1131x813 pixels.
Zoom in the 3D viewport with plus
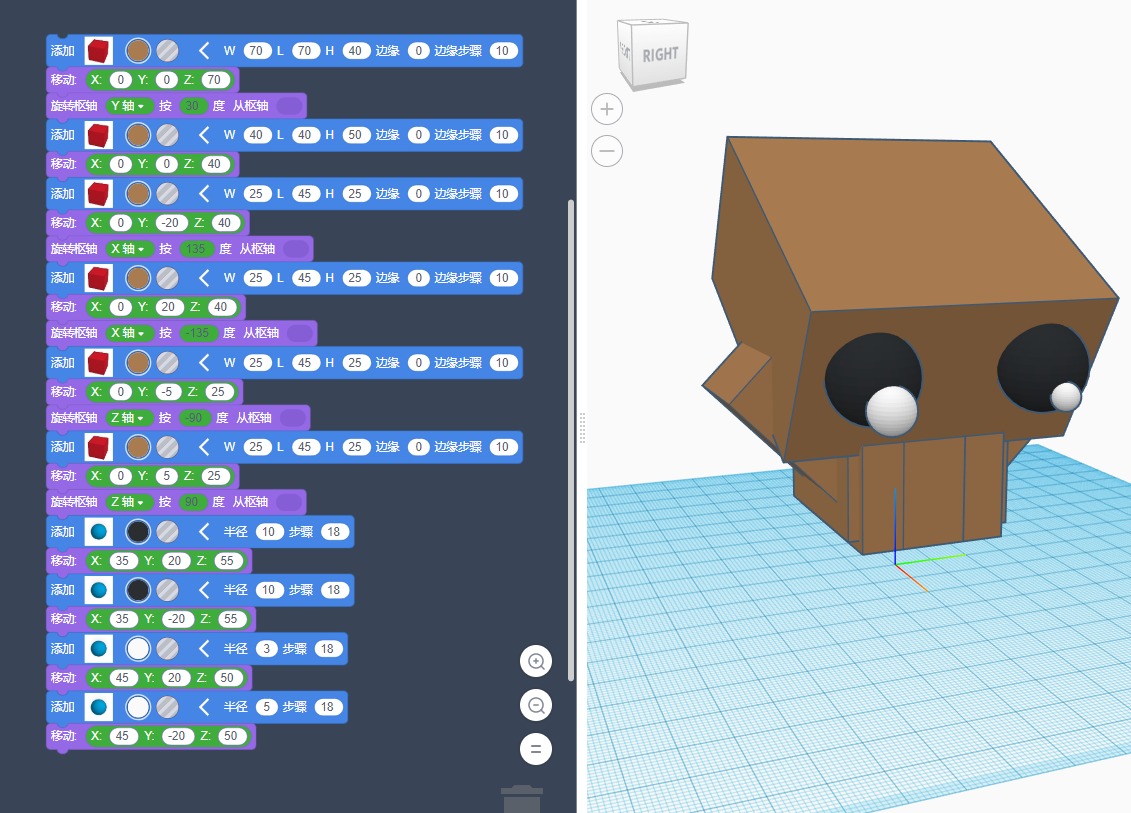607,109
